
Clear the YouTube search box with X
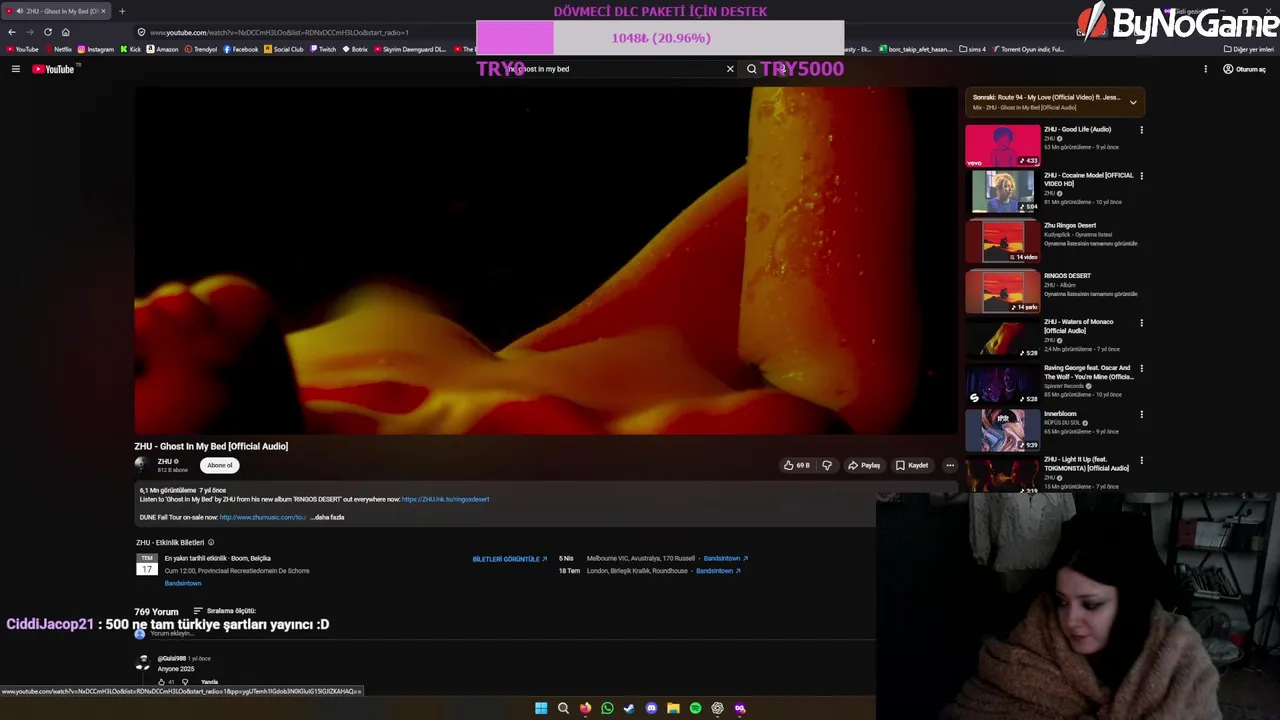click(730, 69)
